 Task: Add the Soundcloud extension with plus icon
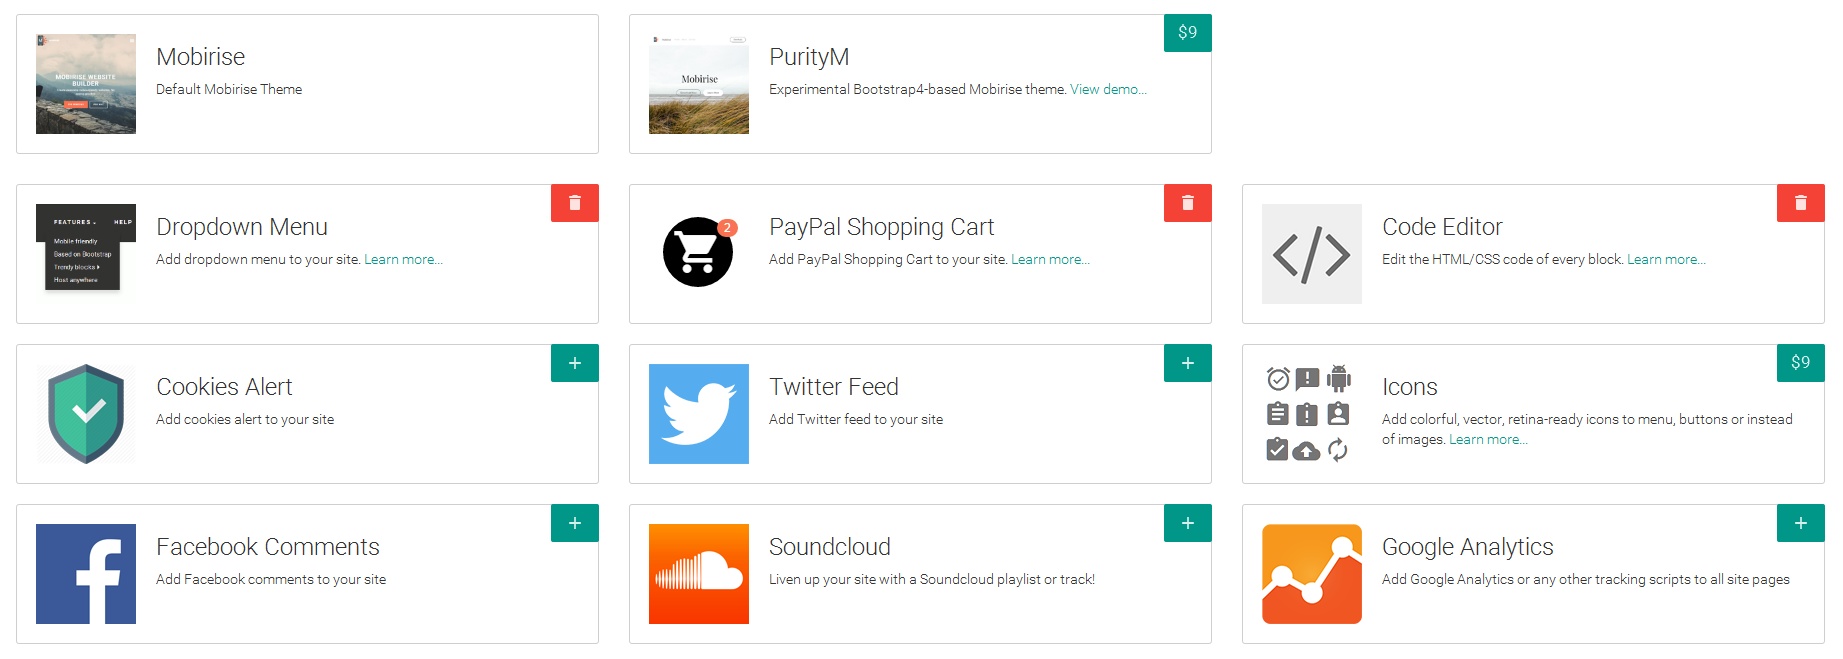1188,523
